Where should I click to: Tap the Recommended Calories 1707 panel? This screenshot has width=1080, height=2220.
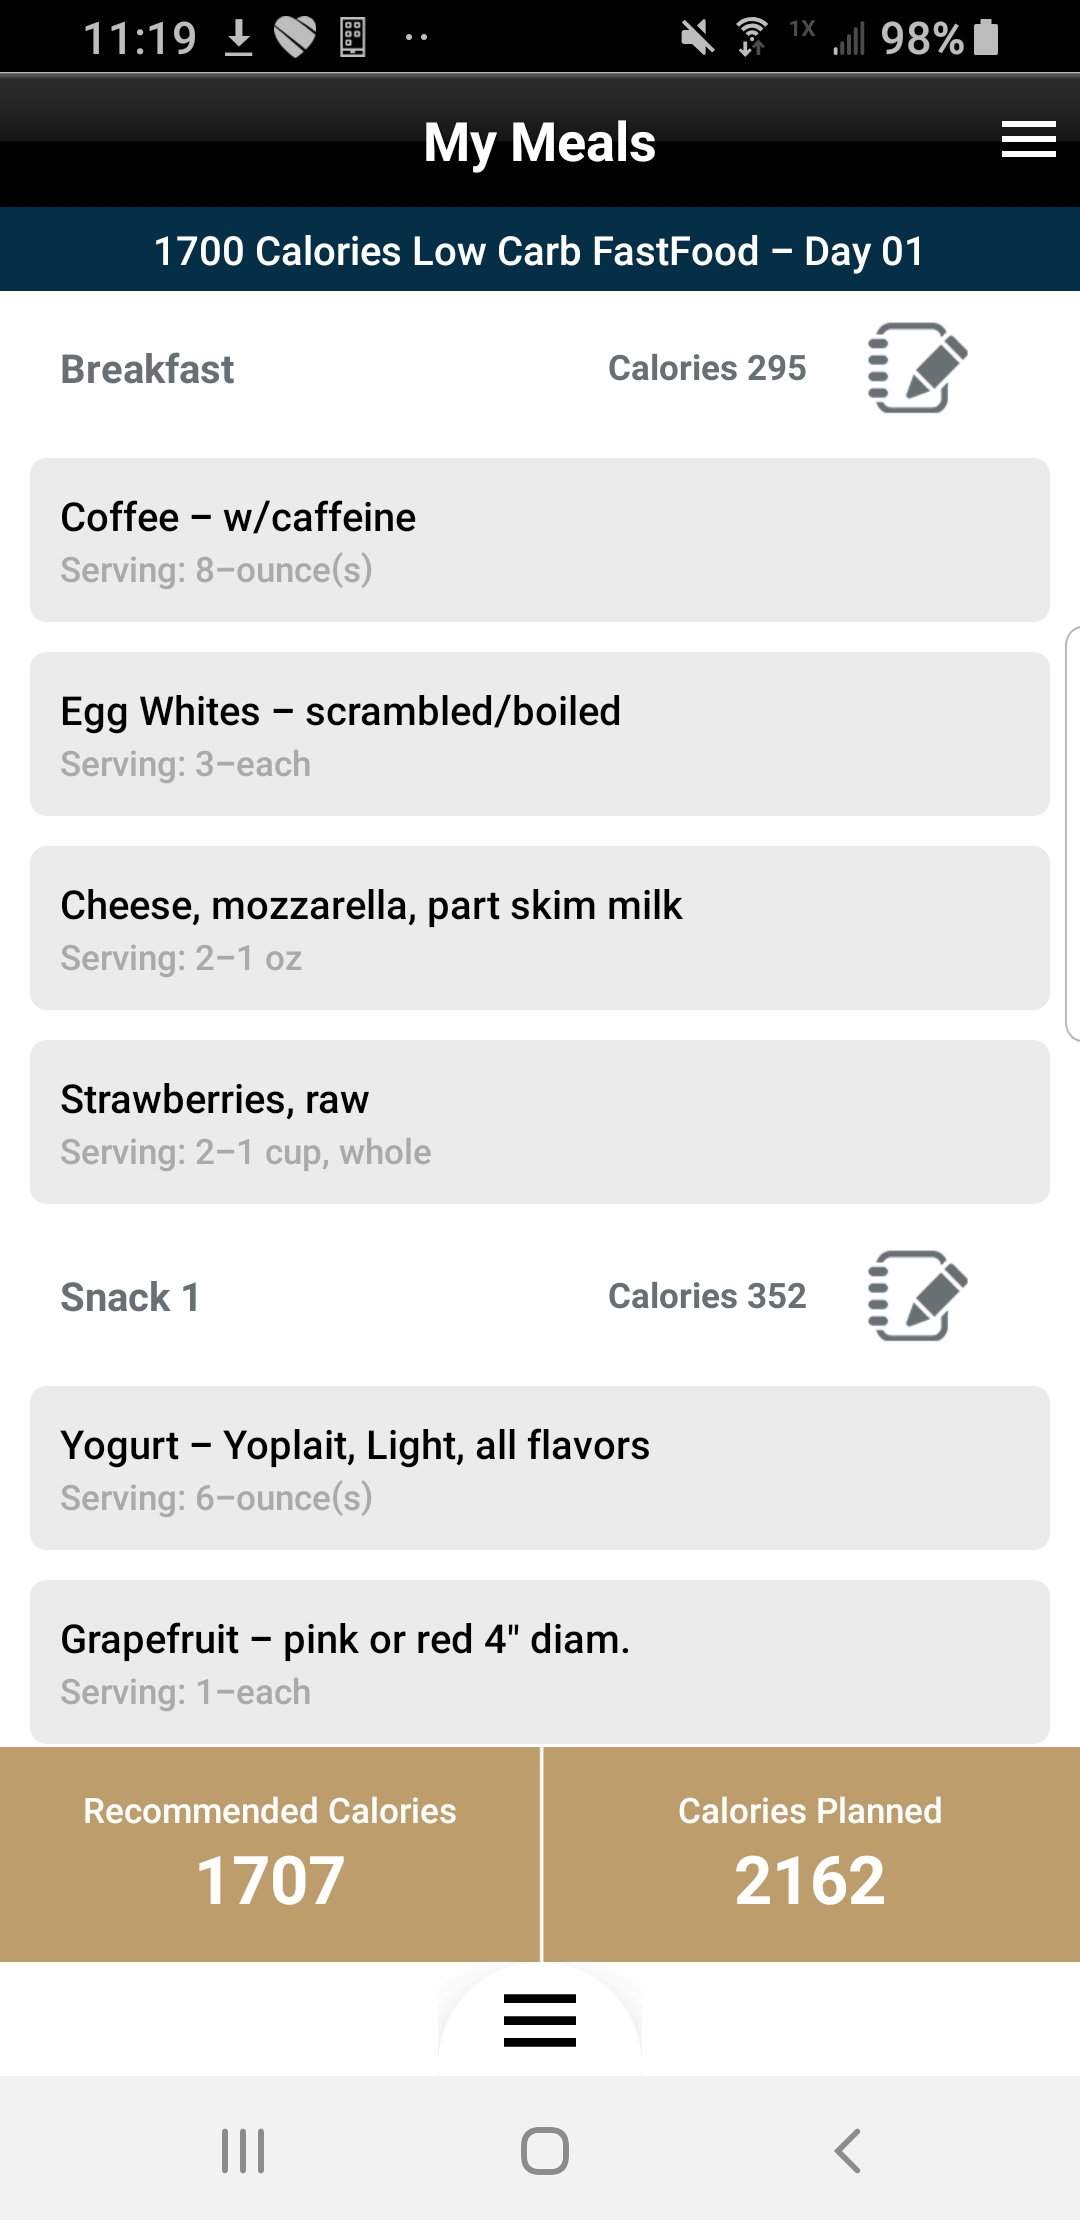coord(270,1854)
